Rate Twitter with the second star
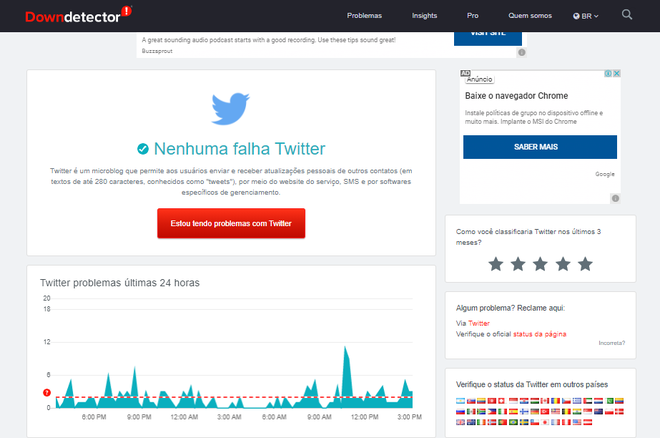Image resolution: width=660 pixels, height=438 pixels. point(518,264)
